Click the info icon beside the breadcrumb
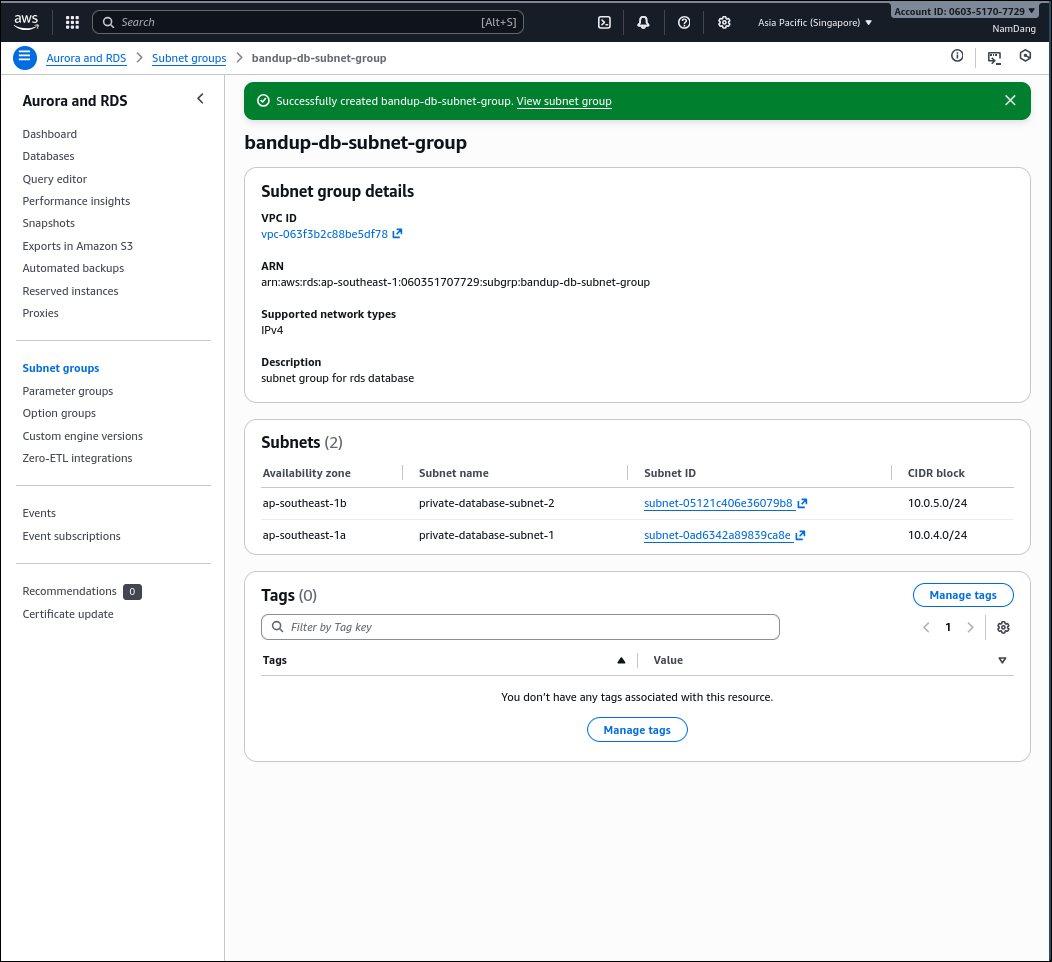Screen dimensions: 1052x962 (957, 57)
